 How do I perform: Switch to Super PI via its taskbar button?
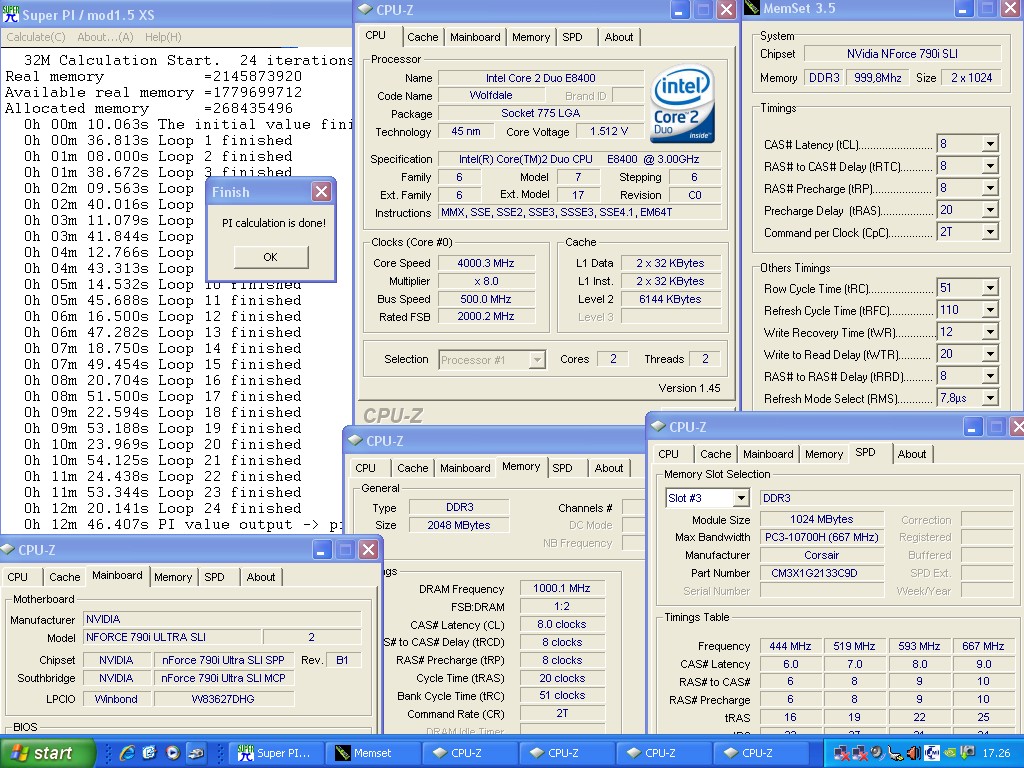click(277, 753)
